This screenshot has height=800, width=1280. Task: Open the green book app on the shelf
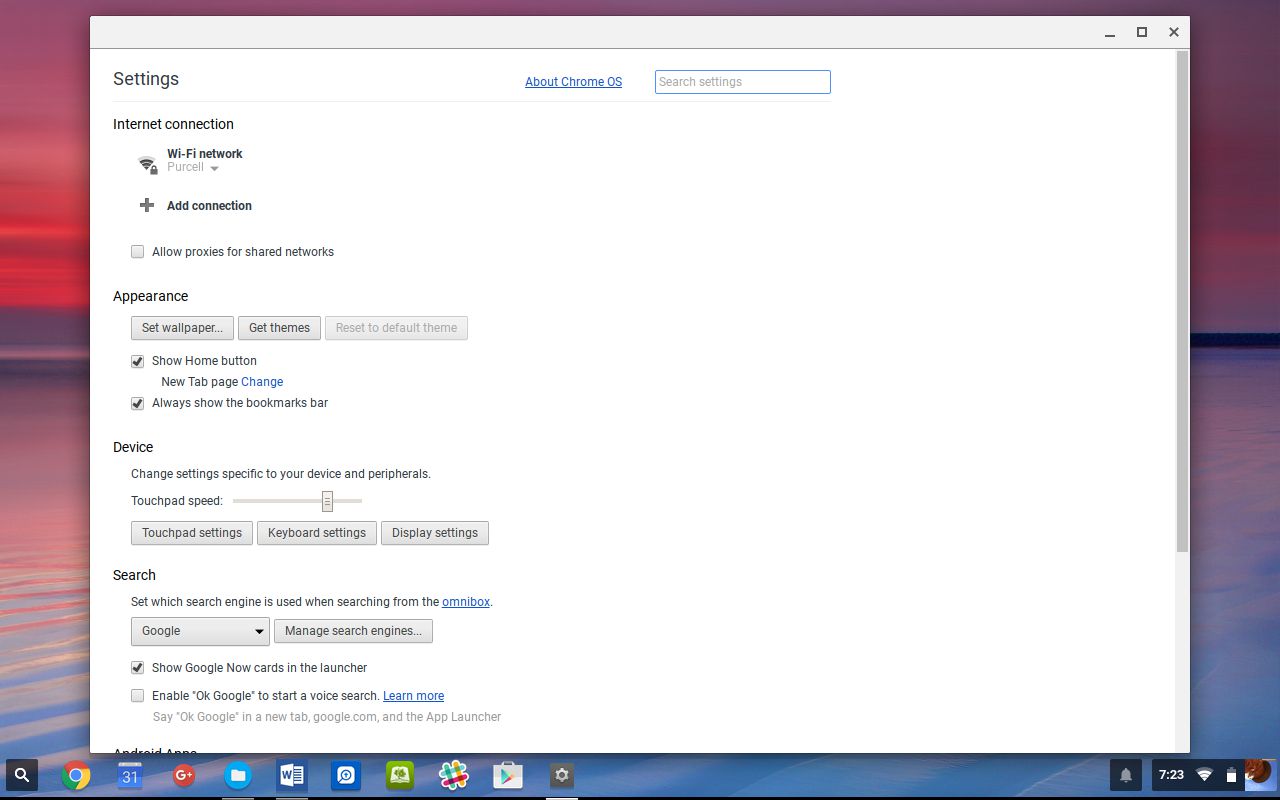400,775
